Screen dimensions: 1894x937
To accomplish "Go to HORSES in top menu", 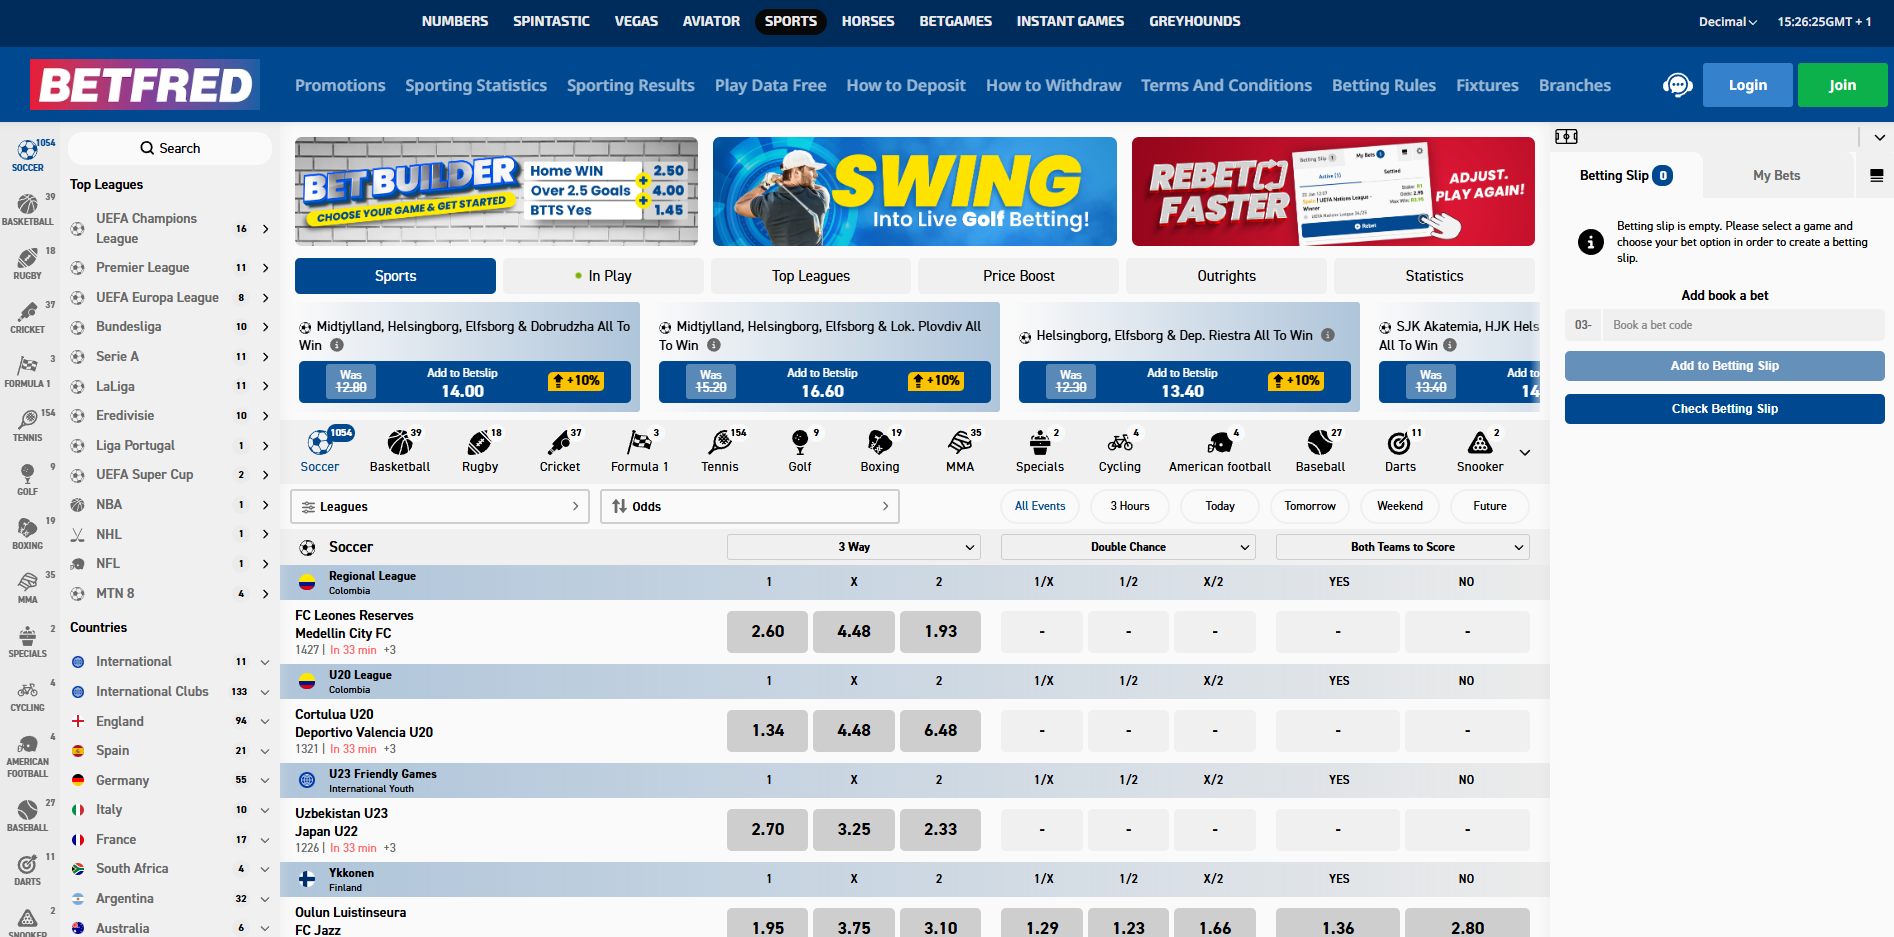I will click(868, 21).
